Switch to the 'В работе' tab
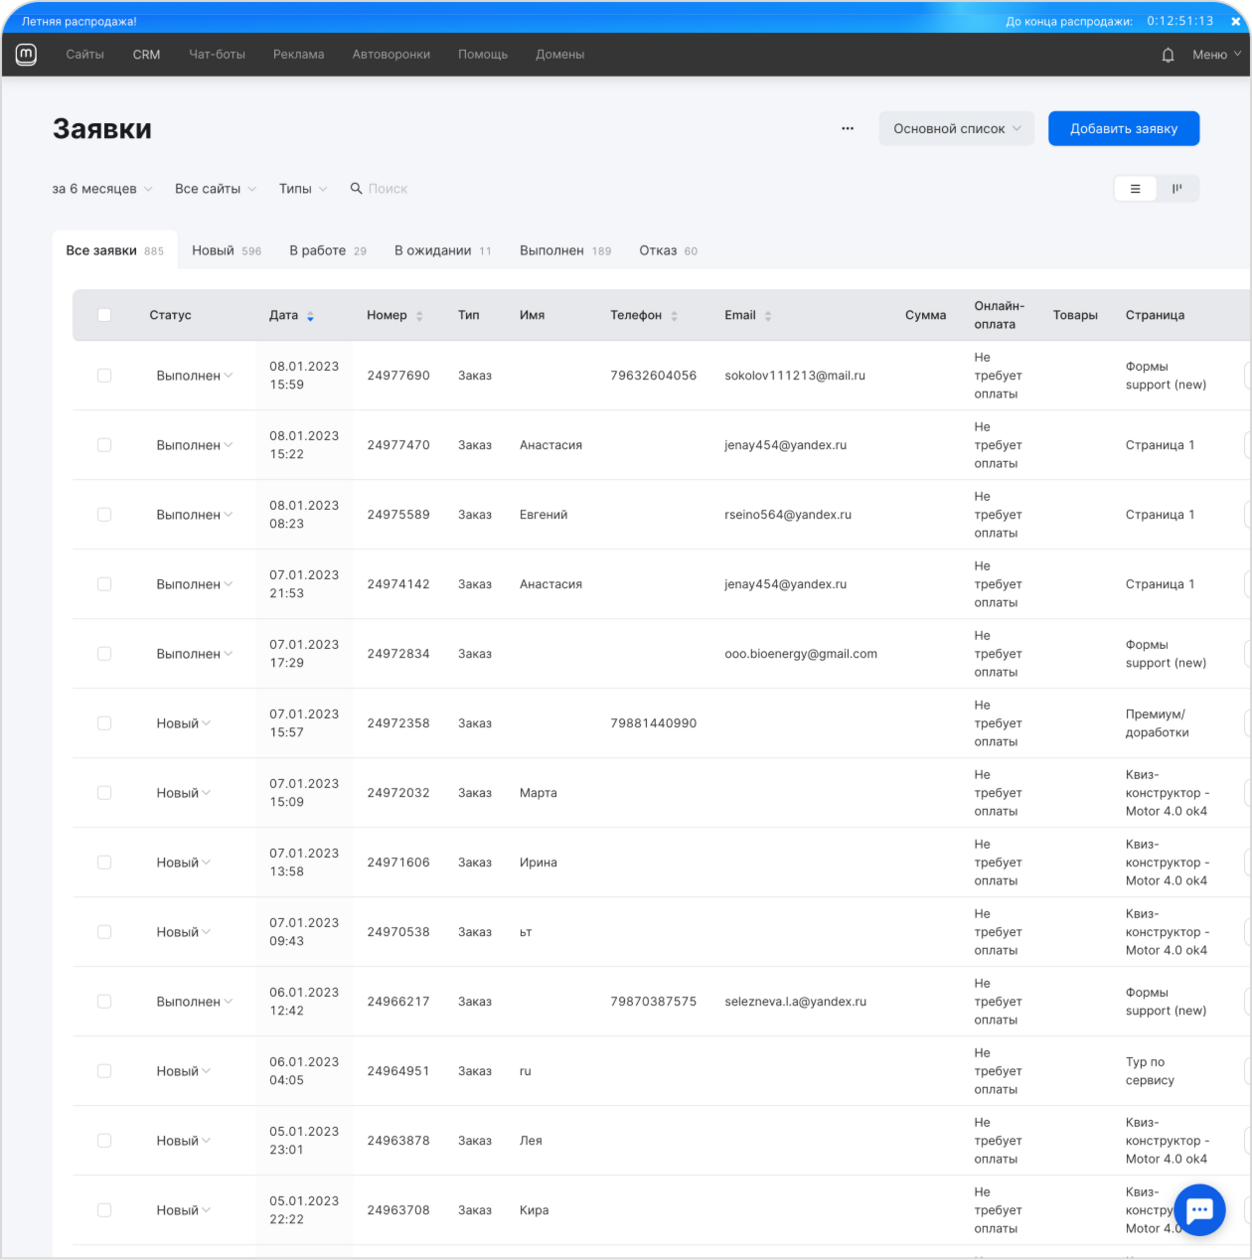The image size is (1252, 1260). point(327,251)
